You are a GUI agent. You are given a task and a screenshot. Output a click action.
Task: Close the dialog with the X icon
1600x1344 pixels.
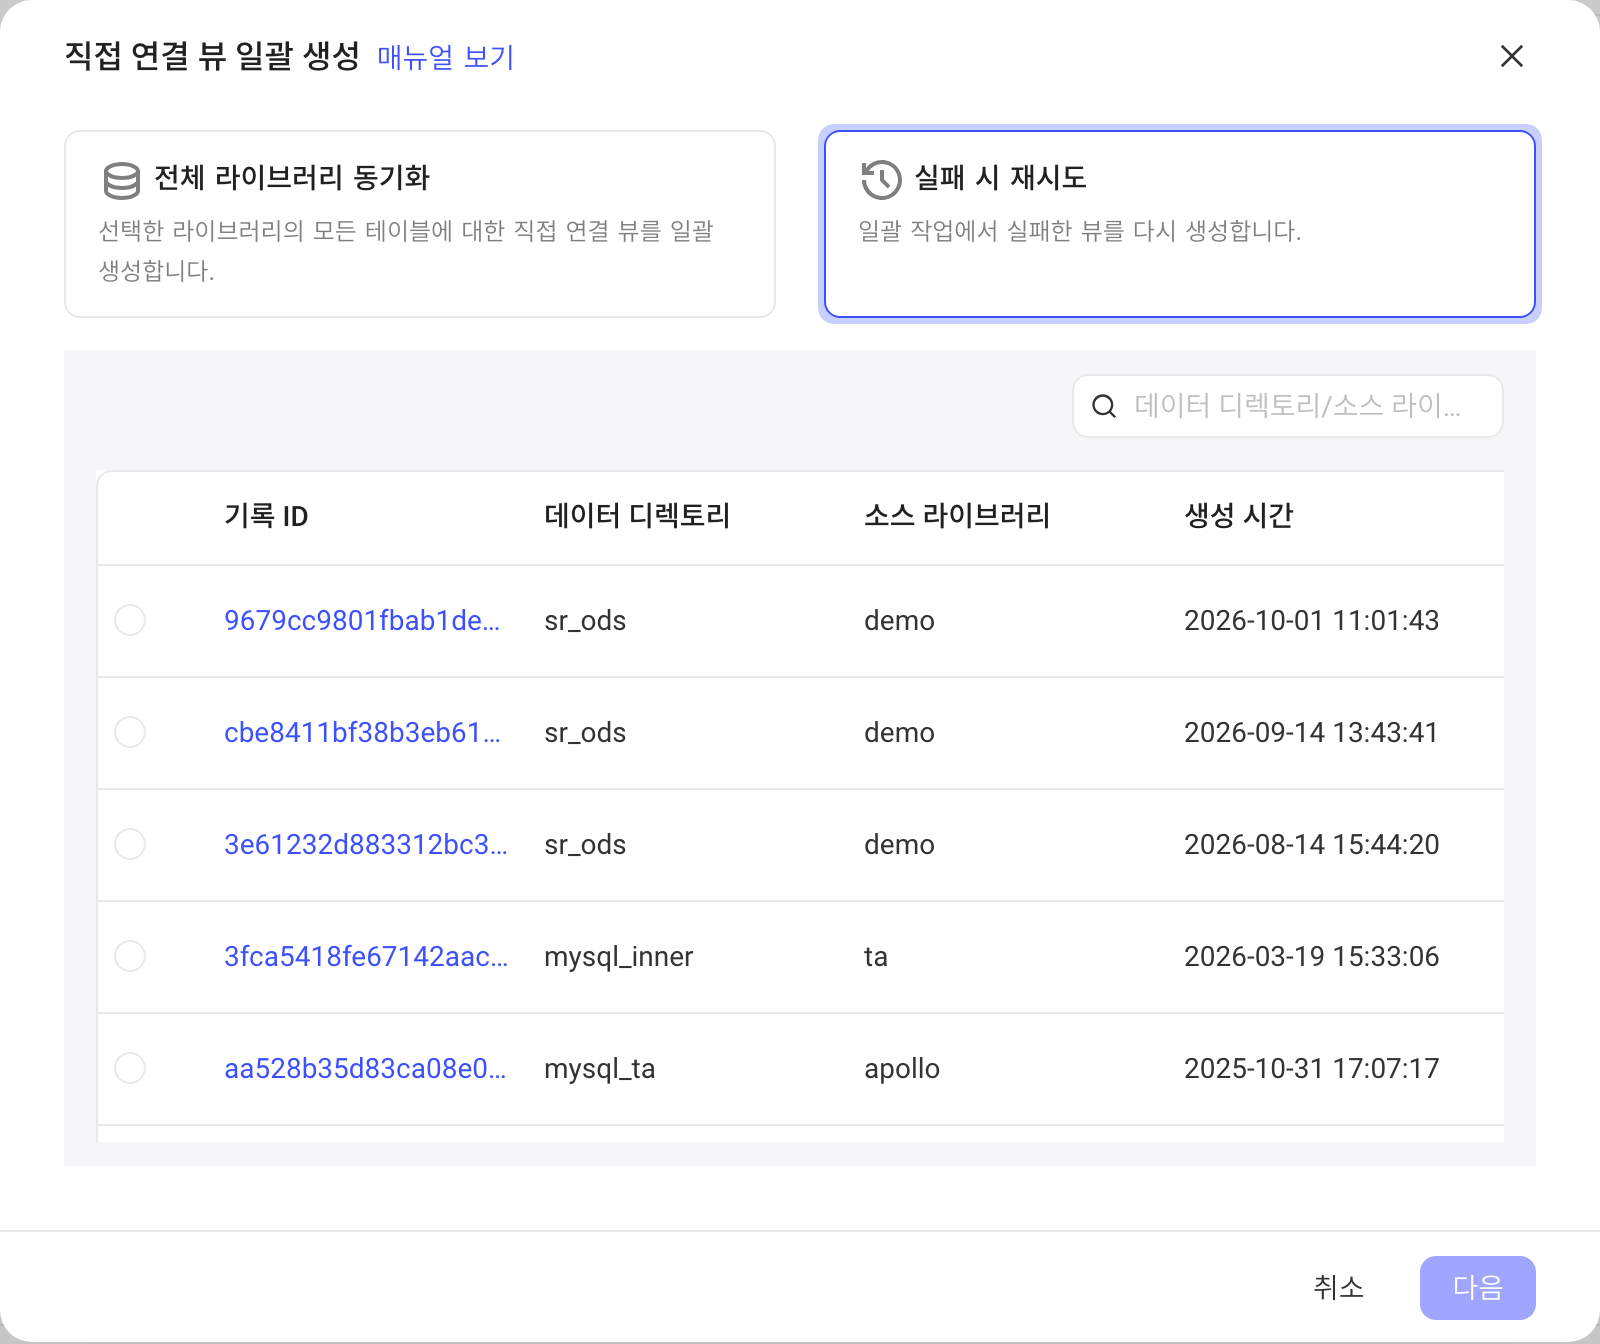(1511, 56)
